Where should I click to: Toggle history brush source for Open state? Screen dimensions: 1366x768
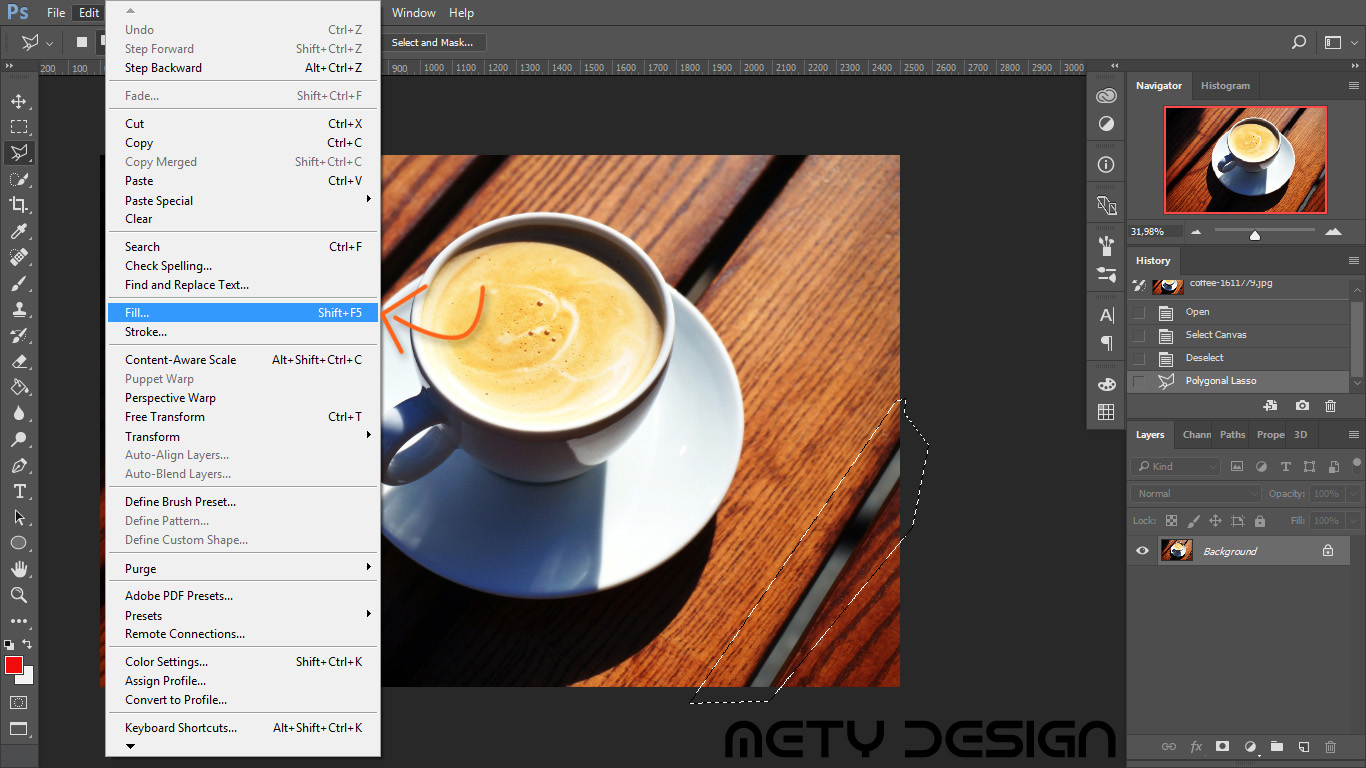pyautogui.click(x=1139, y=312)
